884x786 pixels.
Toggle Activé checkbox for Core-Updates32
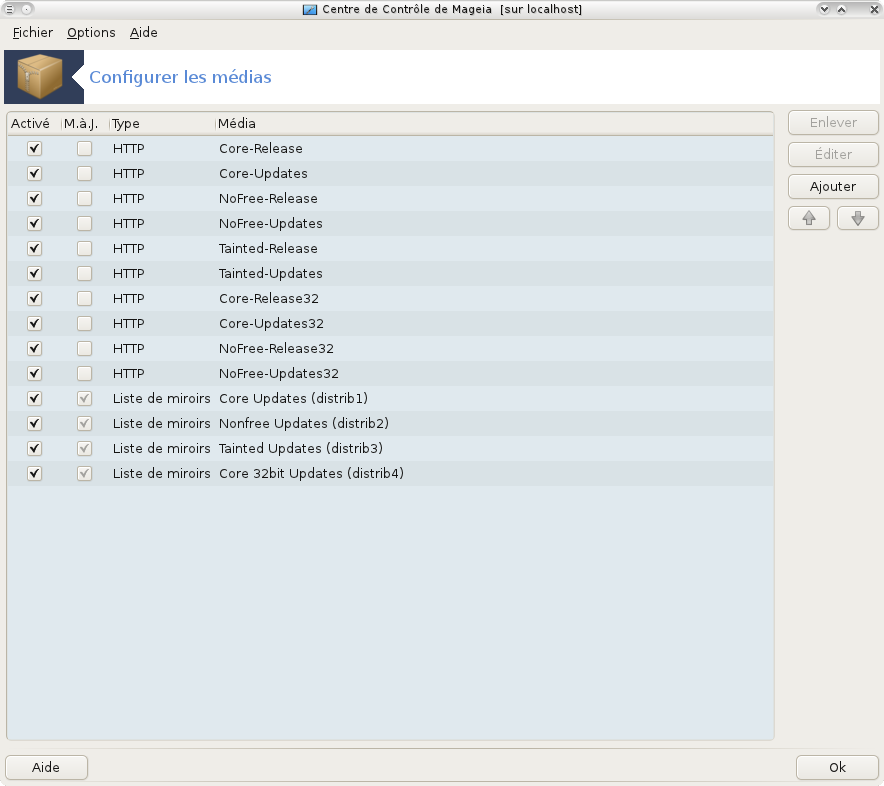tap(34, 323)
